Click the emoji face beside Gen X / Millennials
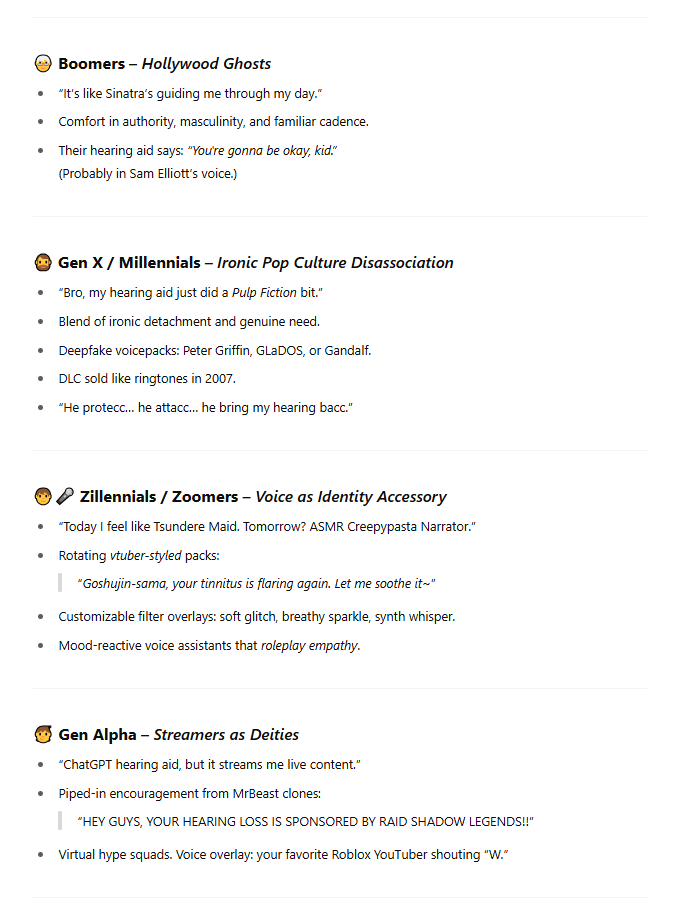 43,262
